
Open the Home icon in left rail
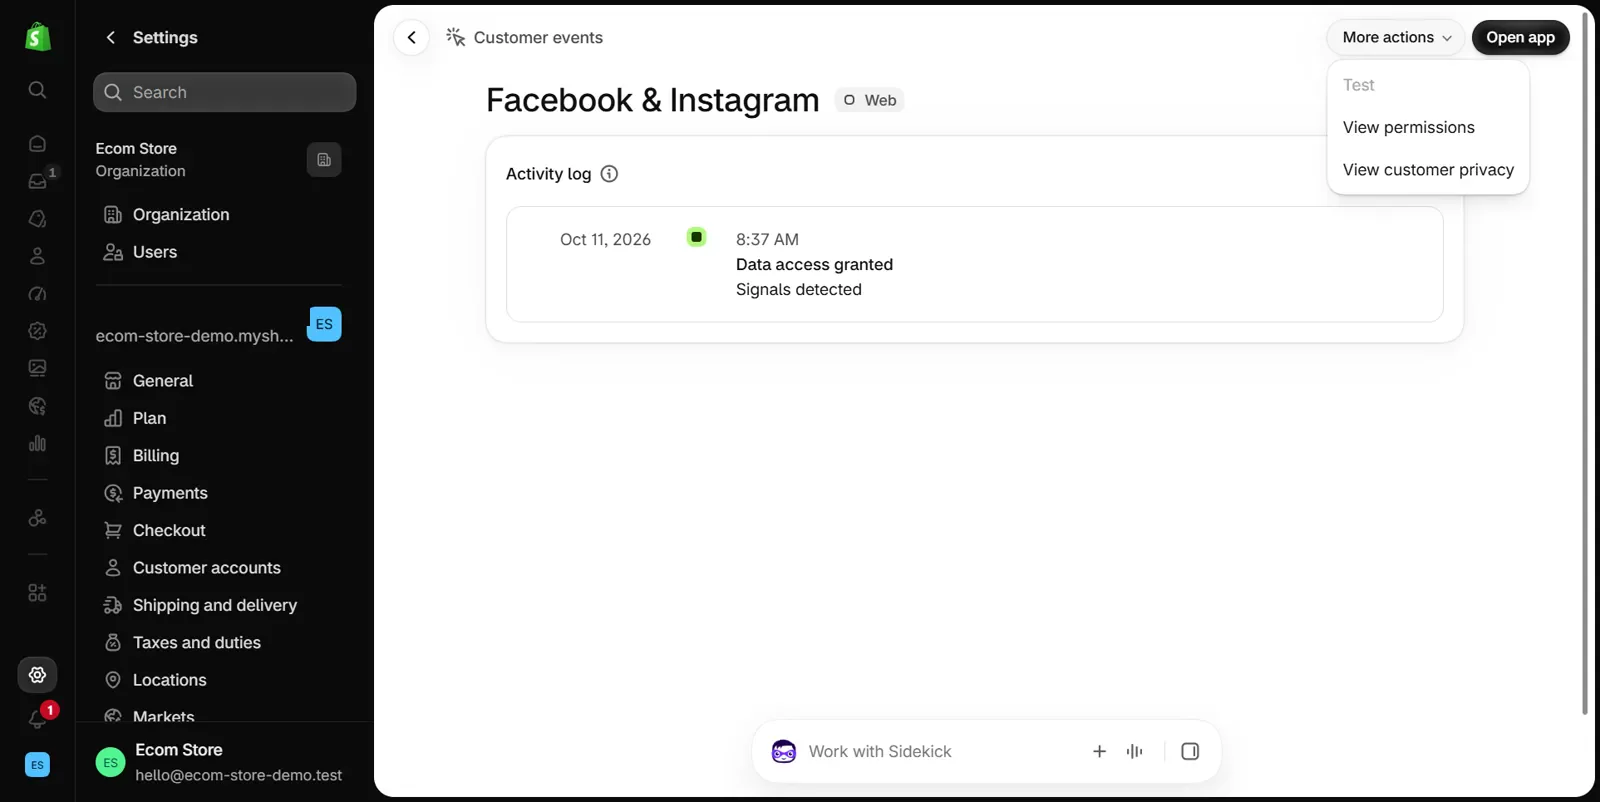[37, 143]
